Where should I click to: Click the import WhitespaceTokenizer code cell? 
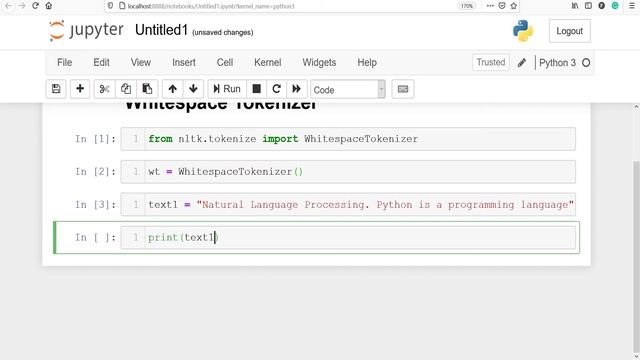348,139
